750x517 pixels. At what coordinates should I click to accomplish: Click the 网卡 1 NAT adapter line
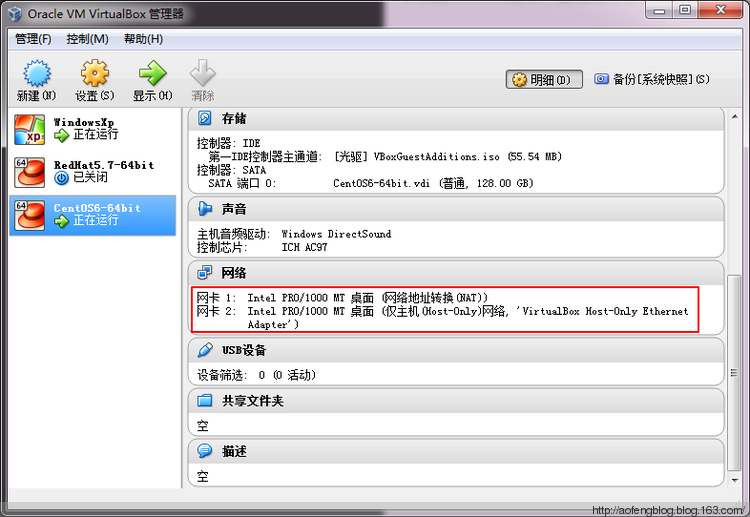coord(342,298)
